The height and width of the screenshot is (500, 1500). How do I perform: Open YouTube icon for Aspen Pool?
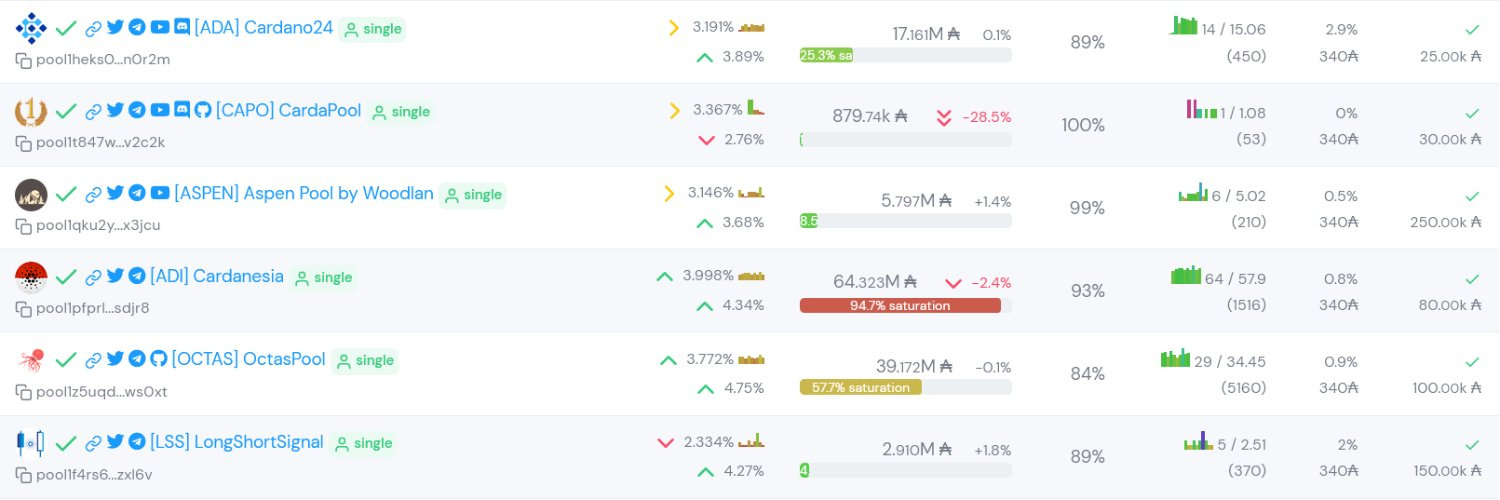pos(159,194)
